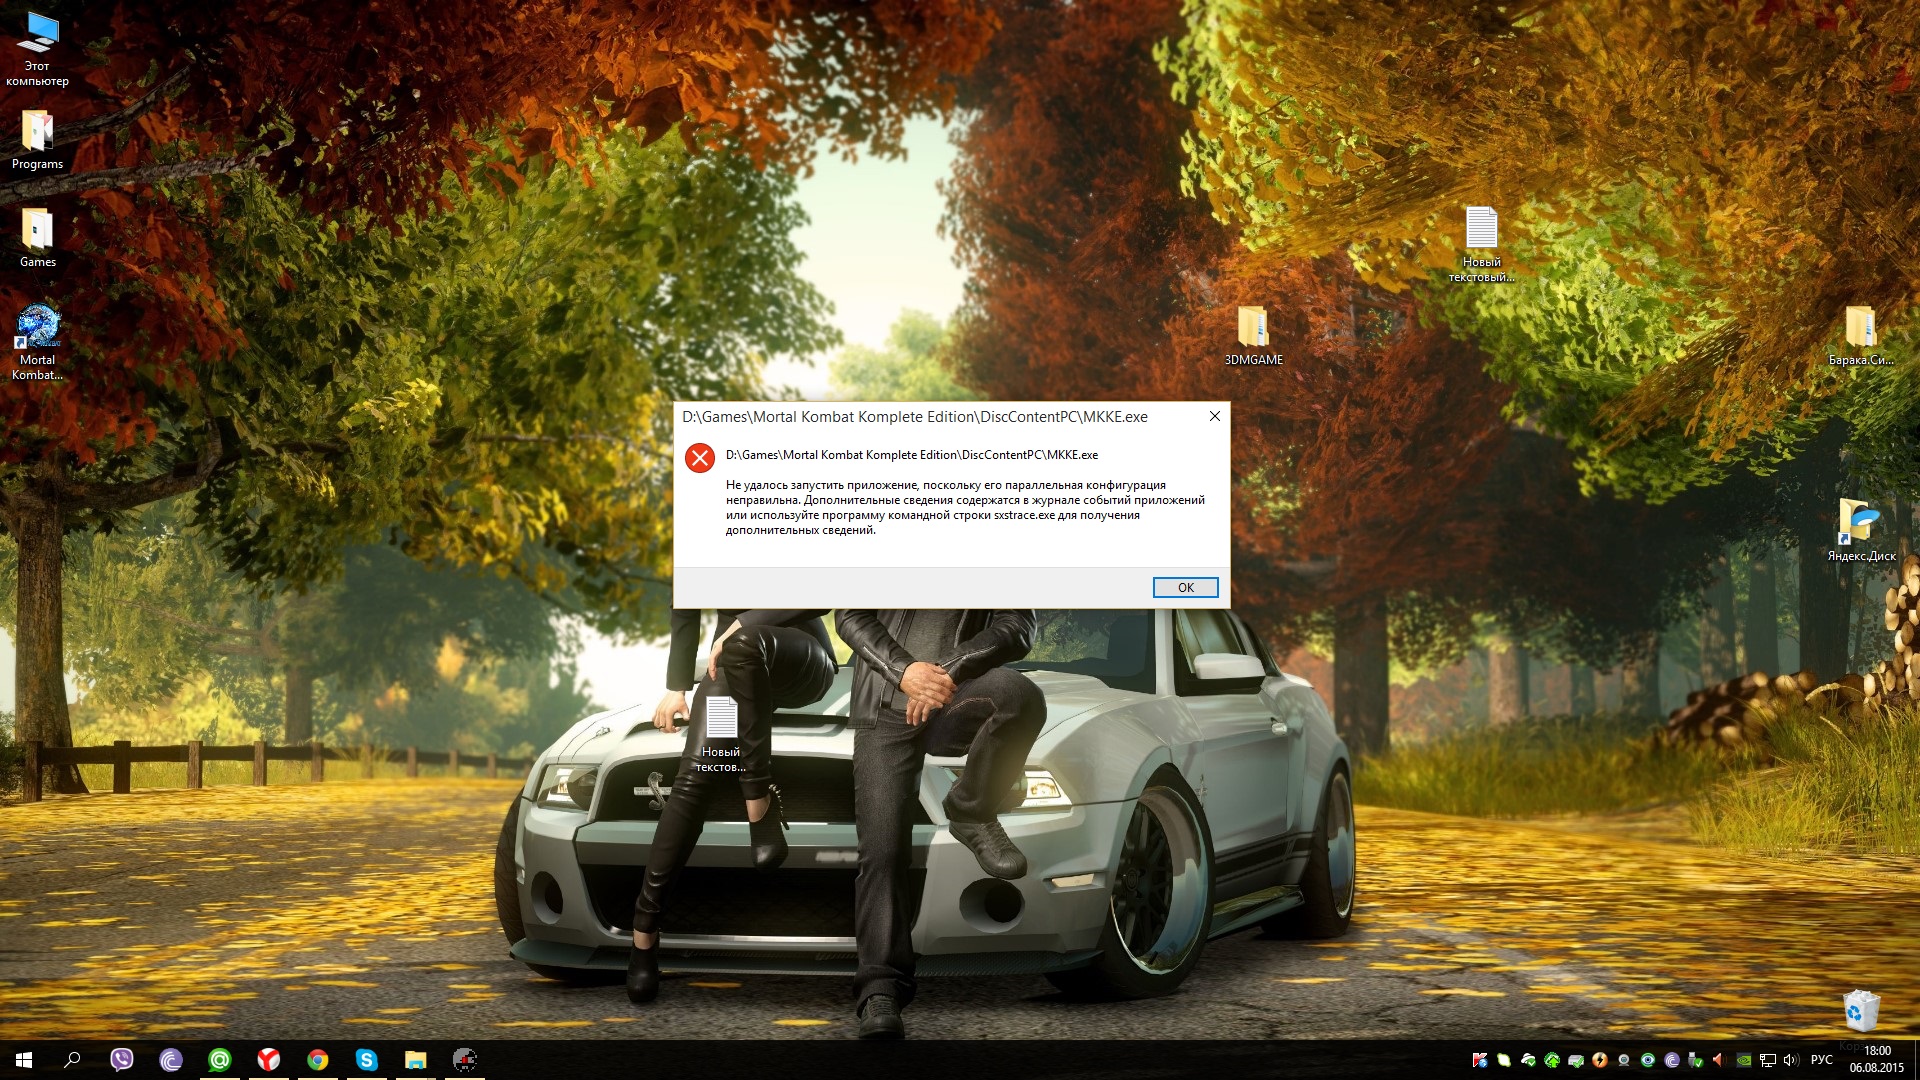Click the Kaspersky tray icon

tap(1480, 1060)
